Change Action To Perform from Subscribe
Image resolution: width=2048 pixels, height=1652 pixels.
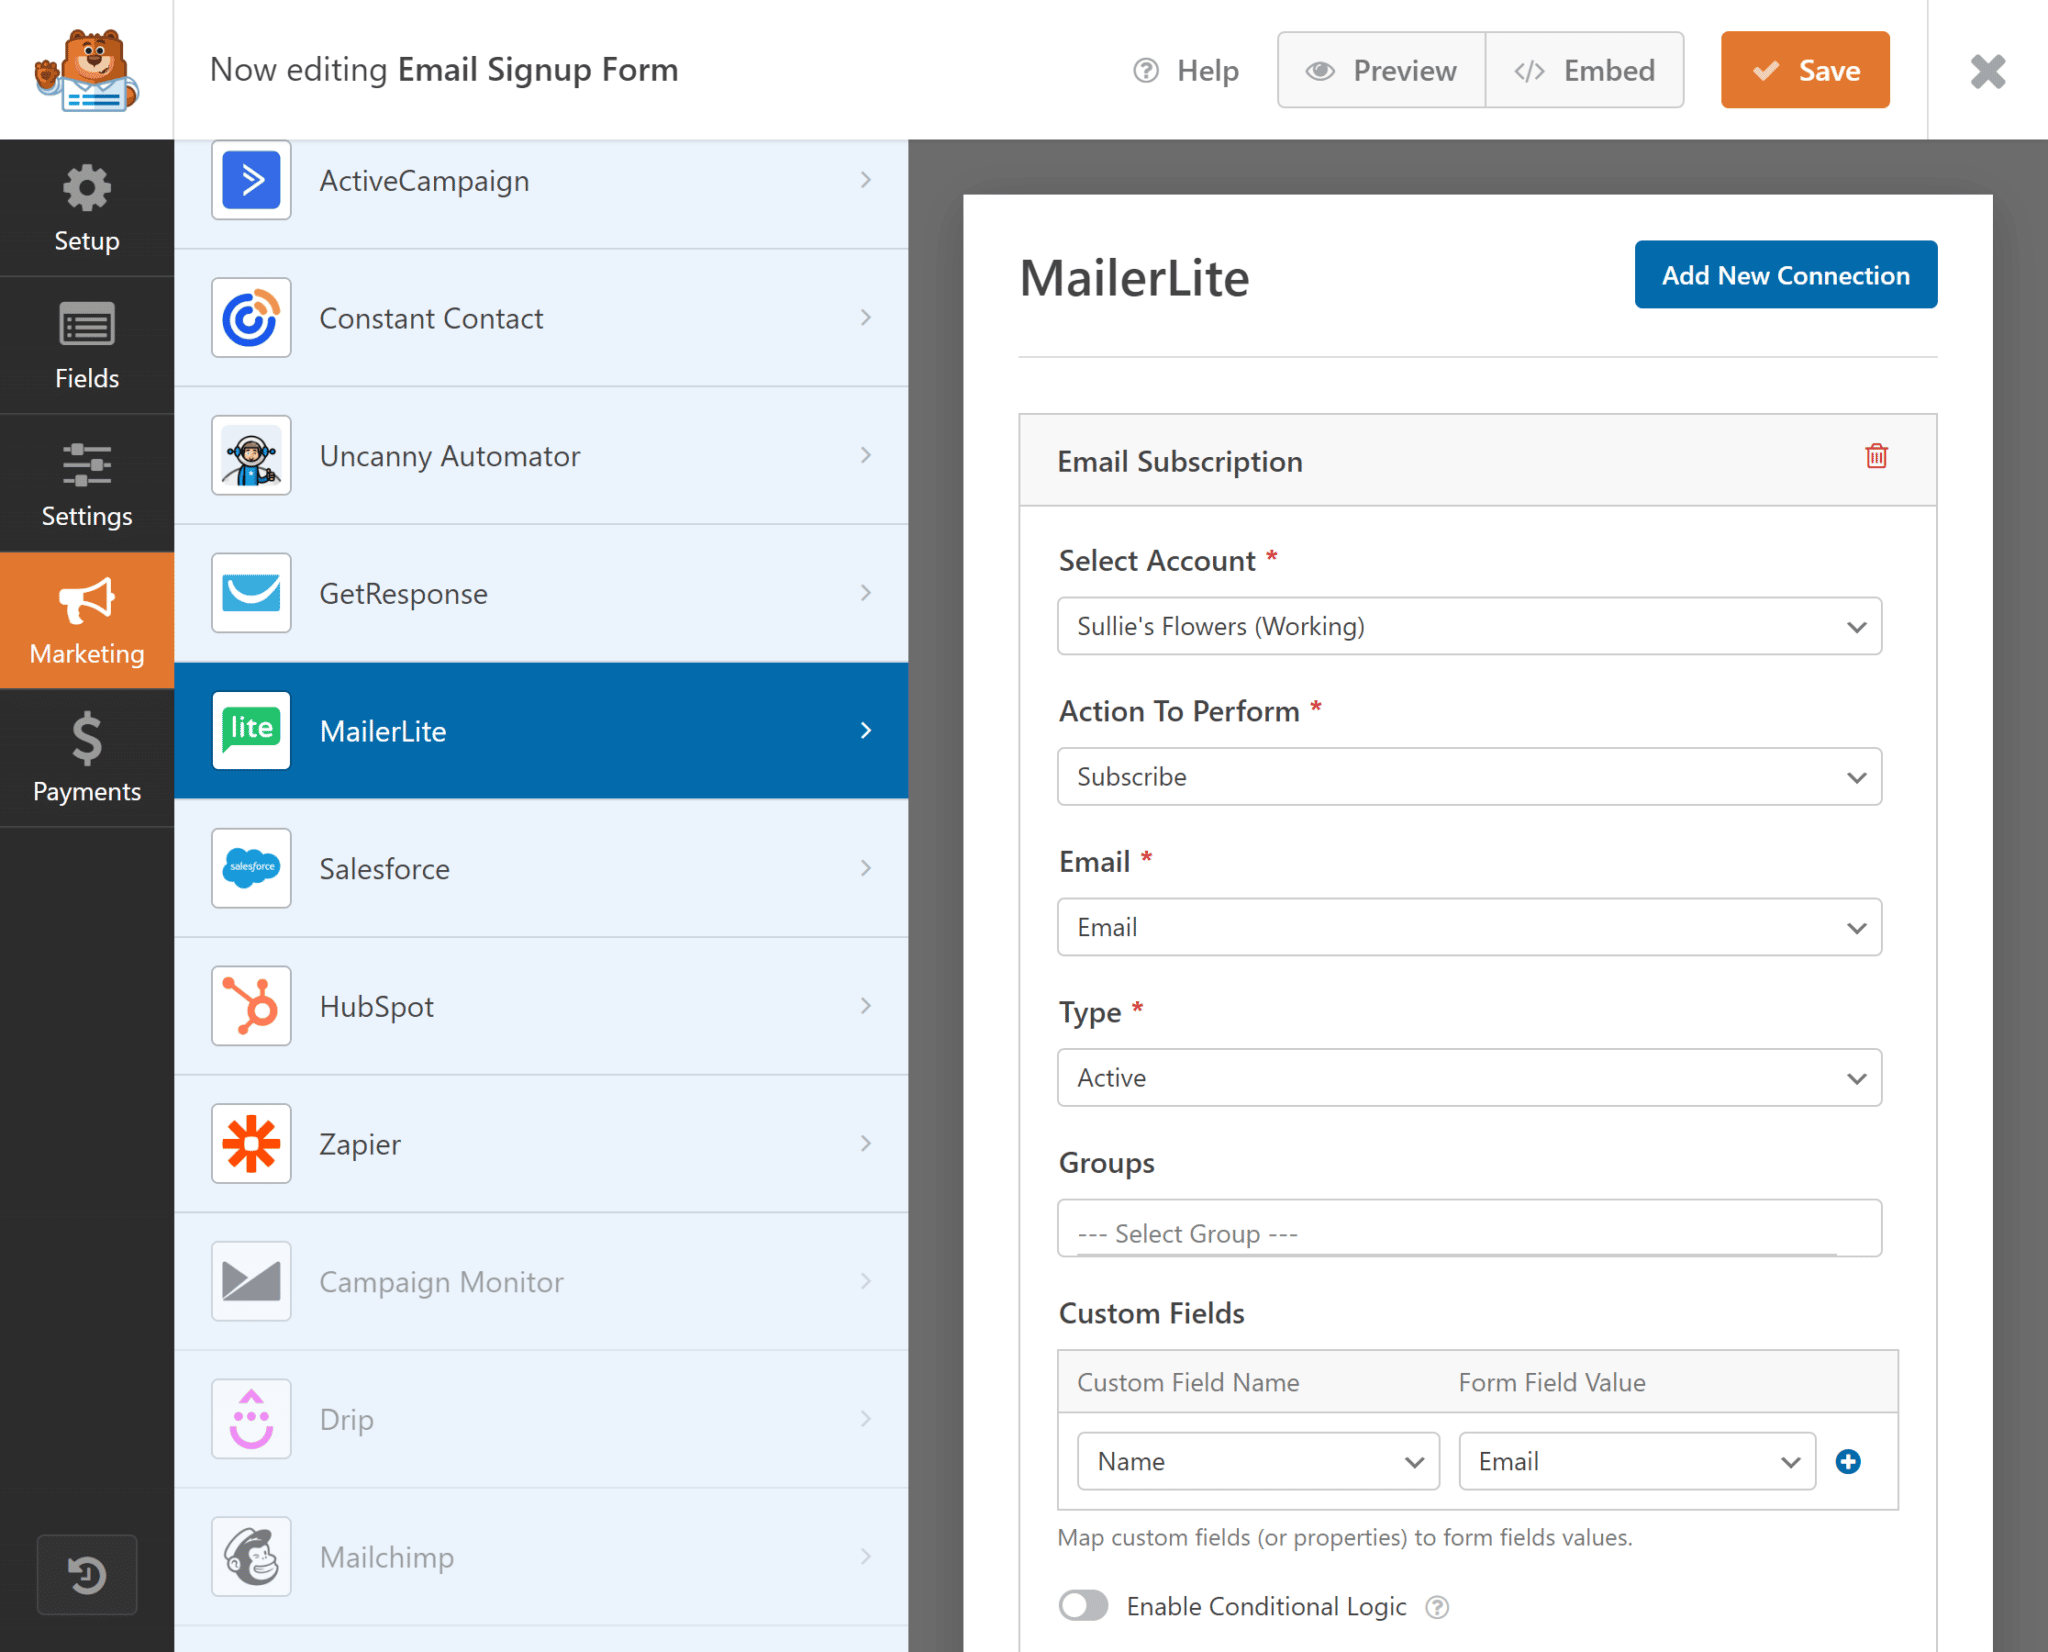(1470, 777)
